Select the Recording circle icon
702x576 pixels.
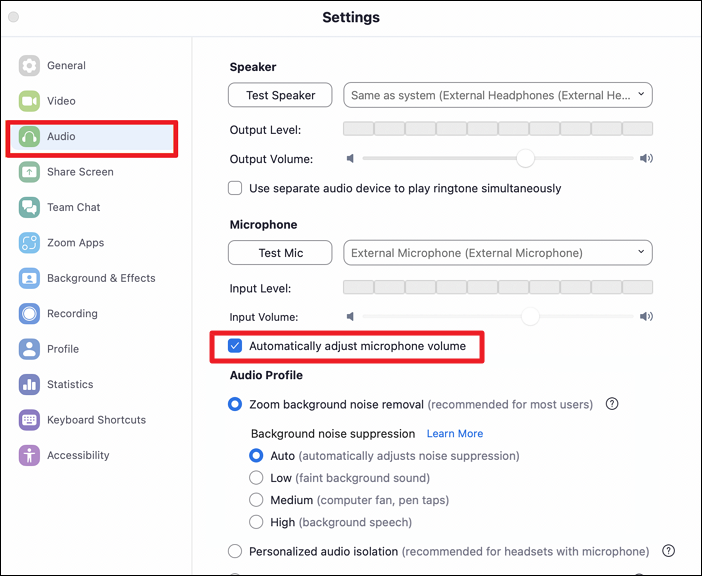coord(29,314)
